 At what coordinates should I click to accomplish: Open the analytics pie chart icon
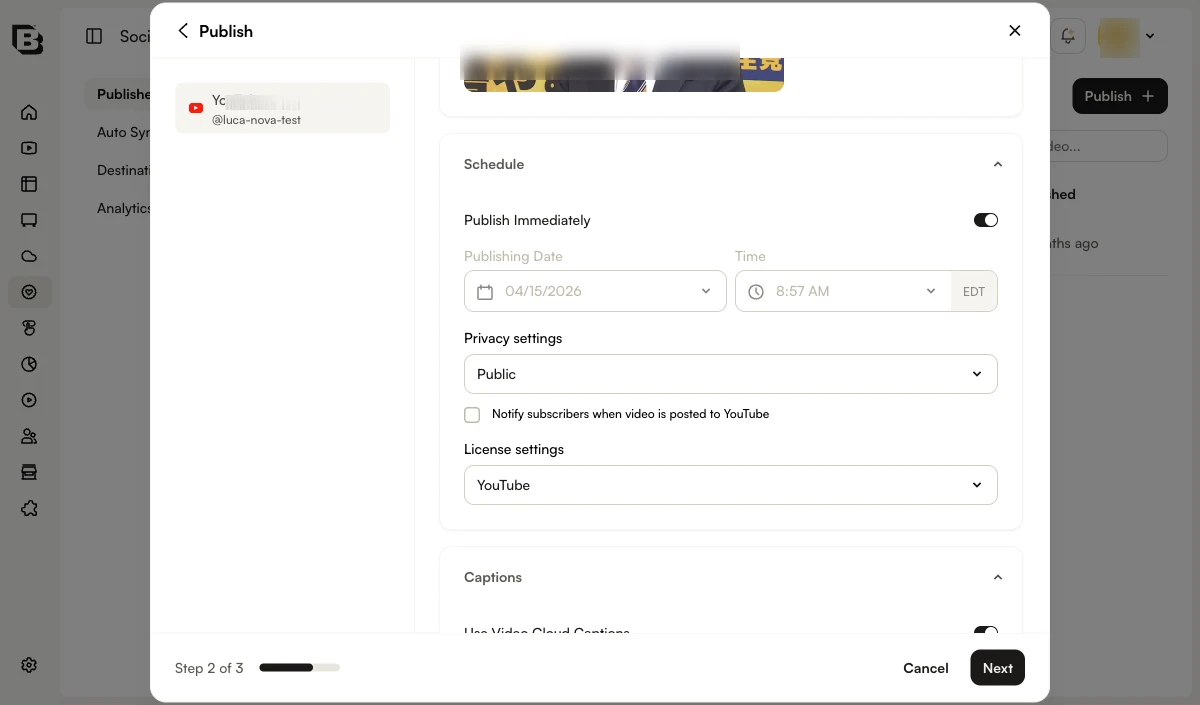[x=29, y=364]
